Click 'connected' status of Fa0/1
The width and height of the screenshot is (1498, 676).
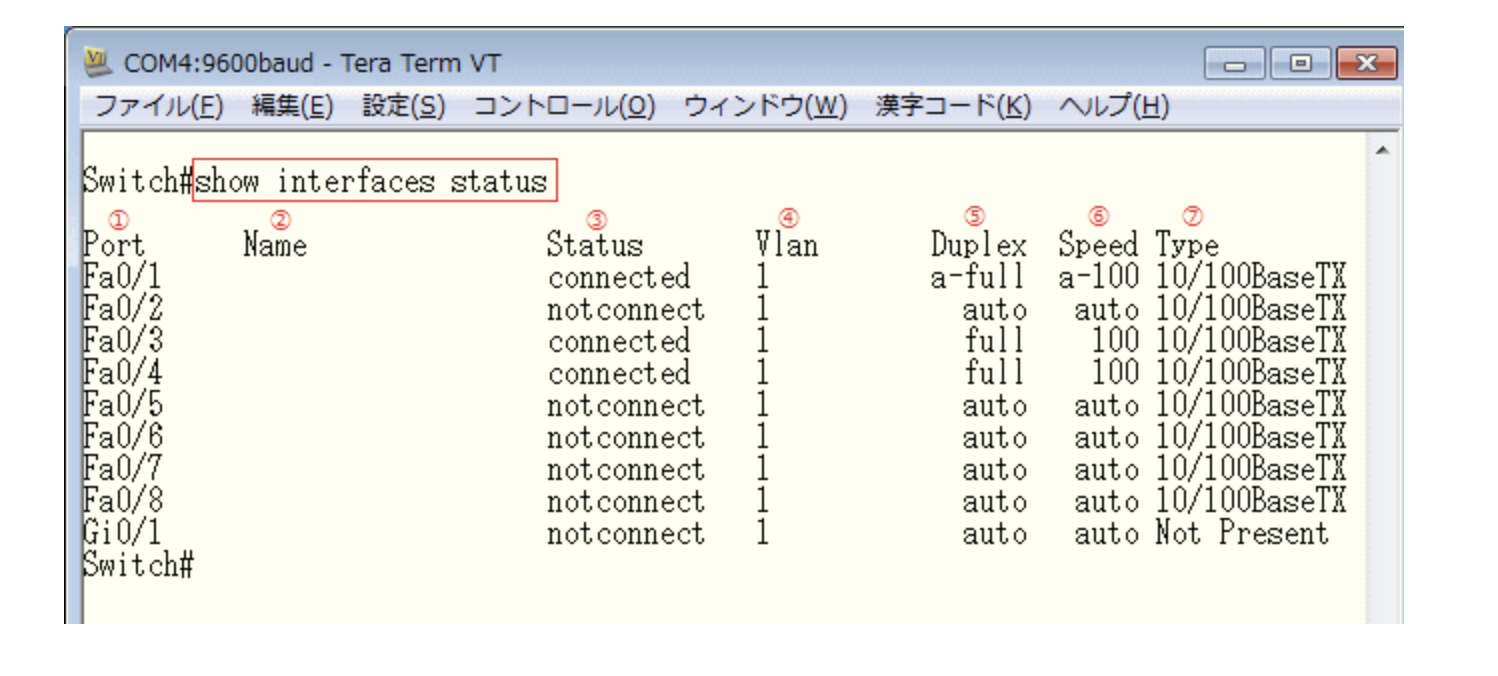coord(619,277)
